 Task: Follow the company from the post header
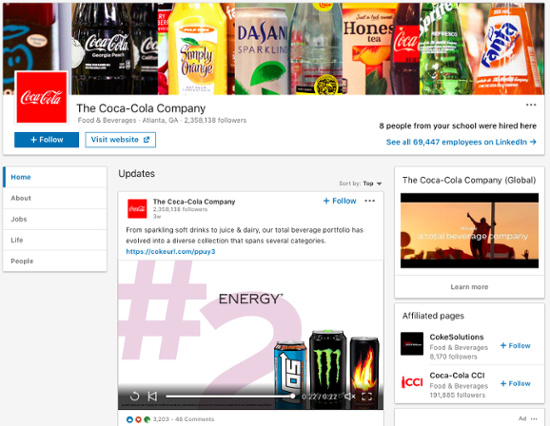340,201
